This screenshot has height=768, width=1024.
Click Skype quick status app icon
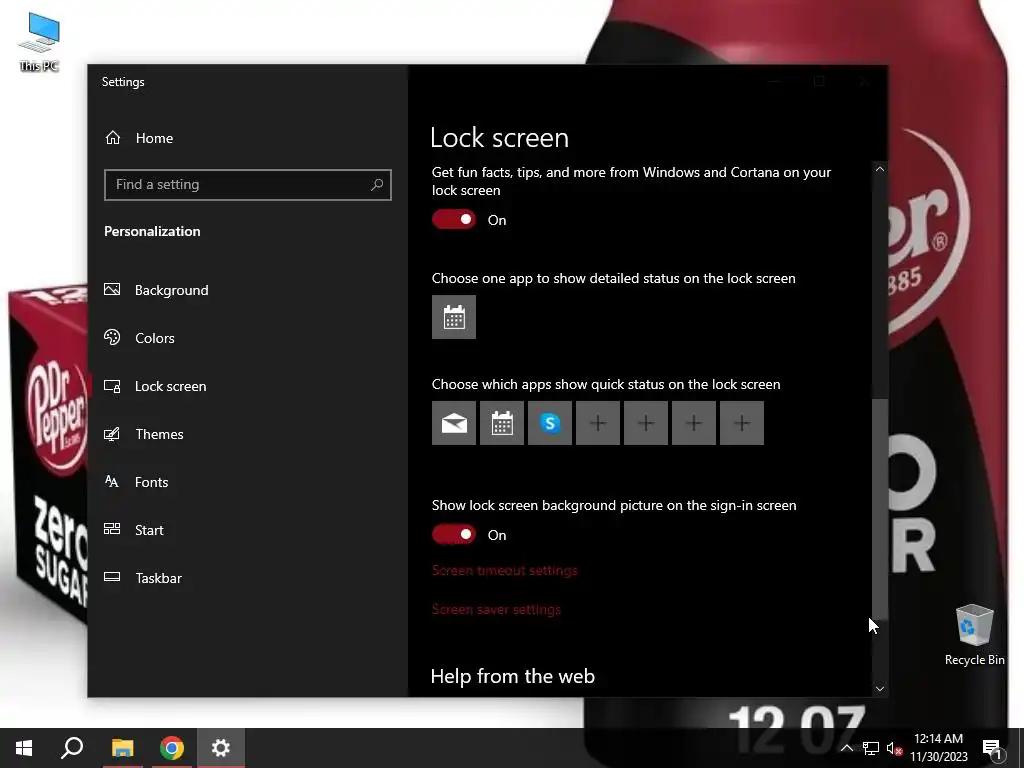(x=550, y=423)
